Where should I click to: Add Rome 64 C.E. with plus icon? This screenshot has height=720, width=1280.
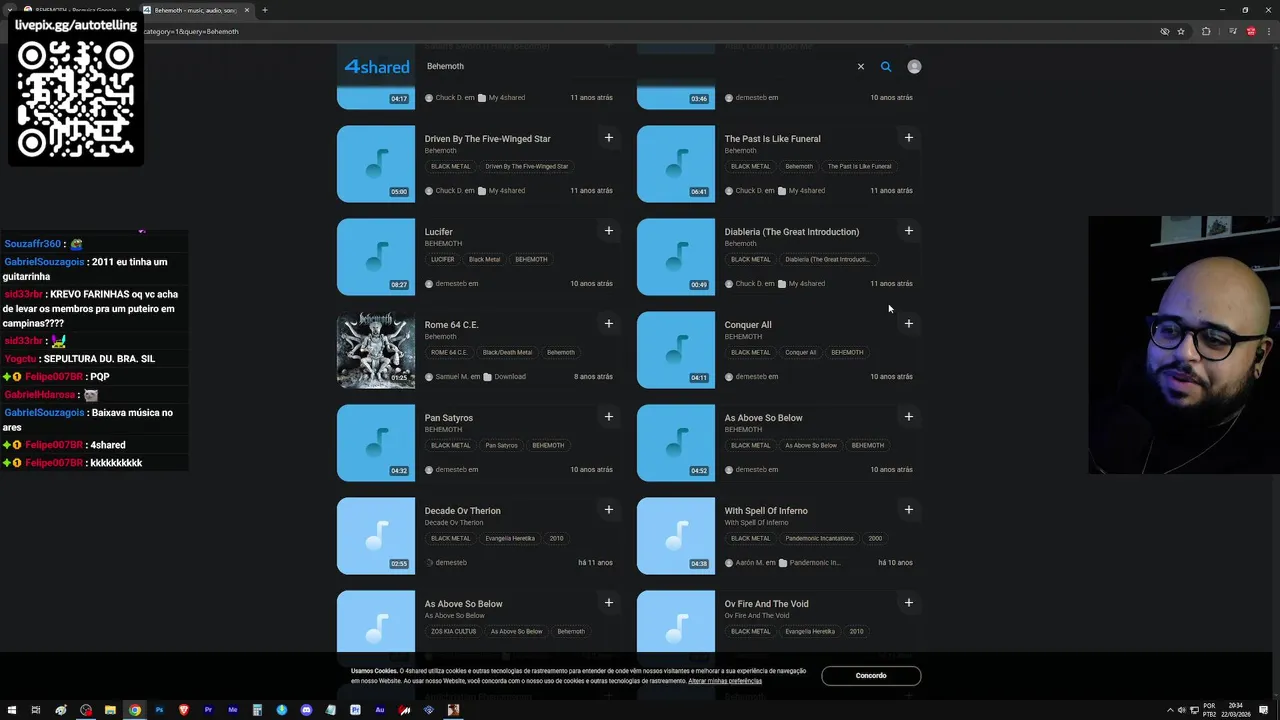(x=608, y=324)
